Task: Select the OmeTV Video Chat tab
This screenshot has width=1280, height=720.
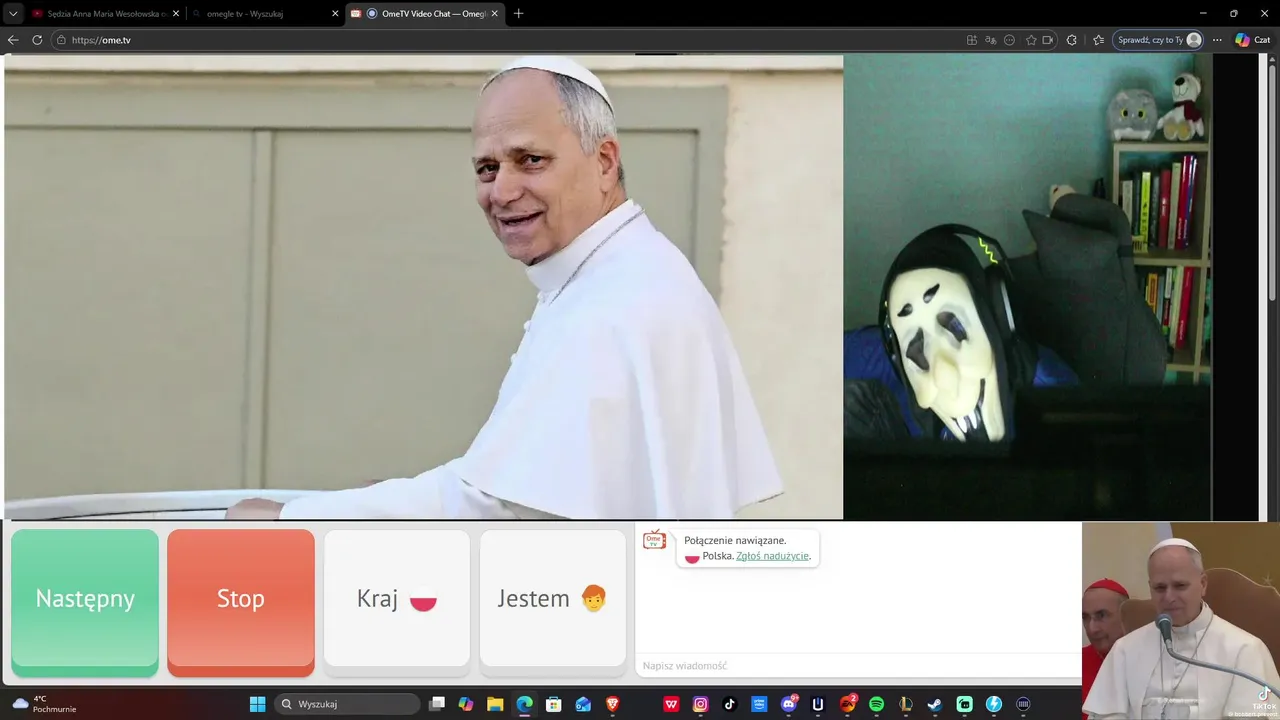Action: click(x=425, y=14)
